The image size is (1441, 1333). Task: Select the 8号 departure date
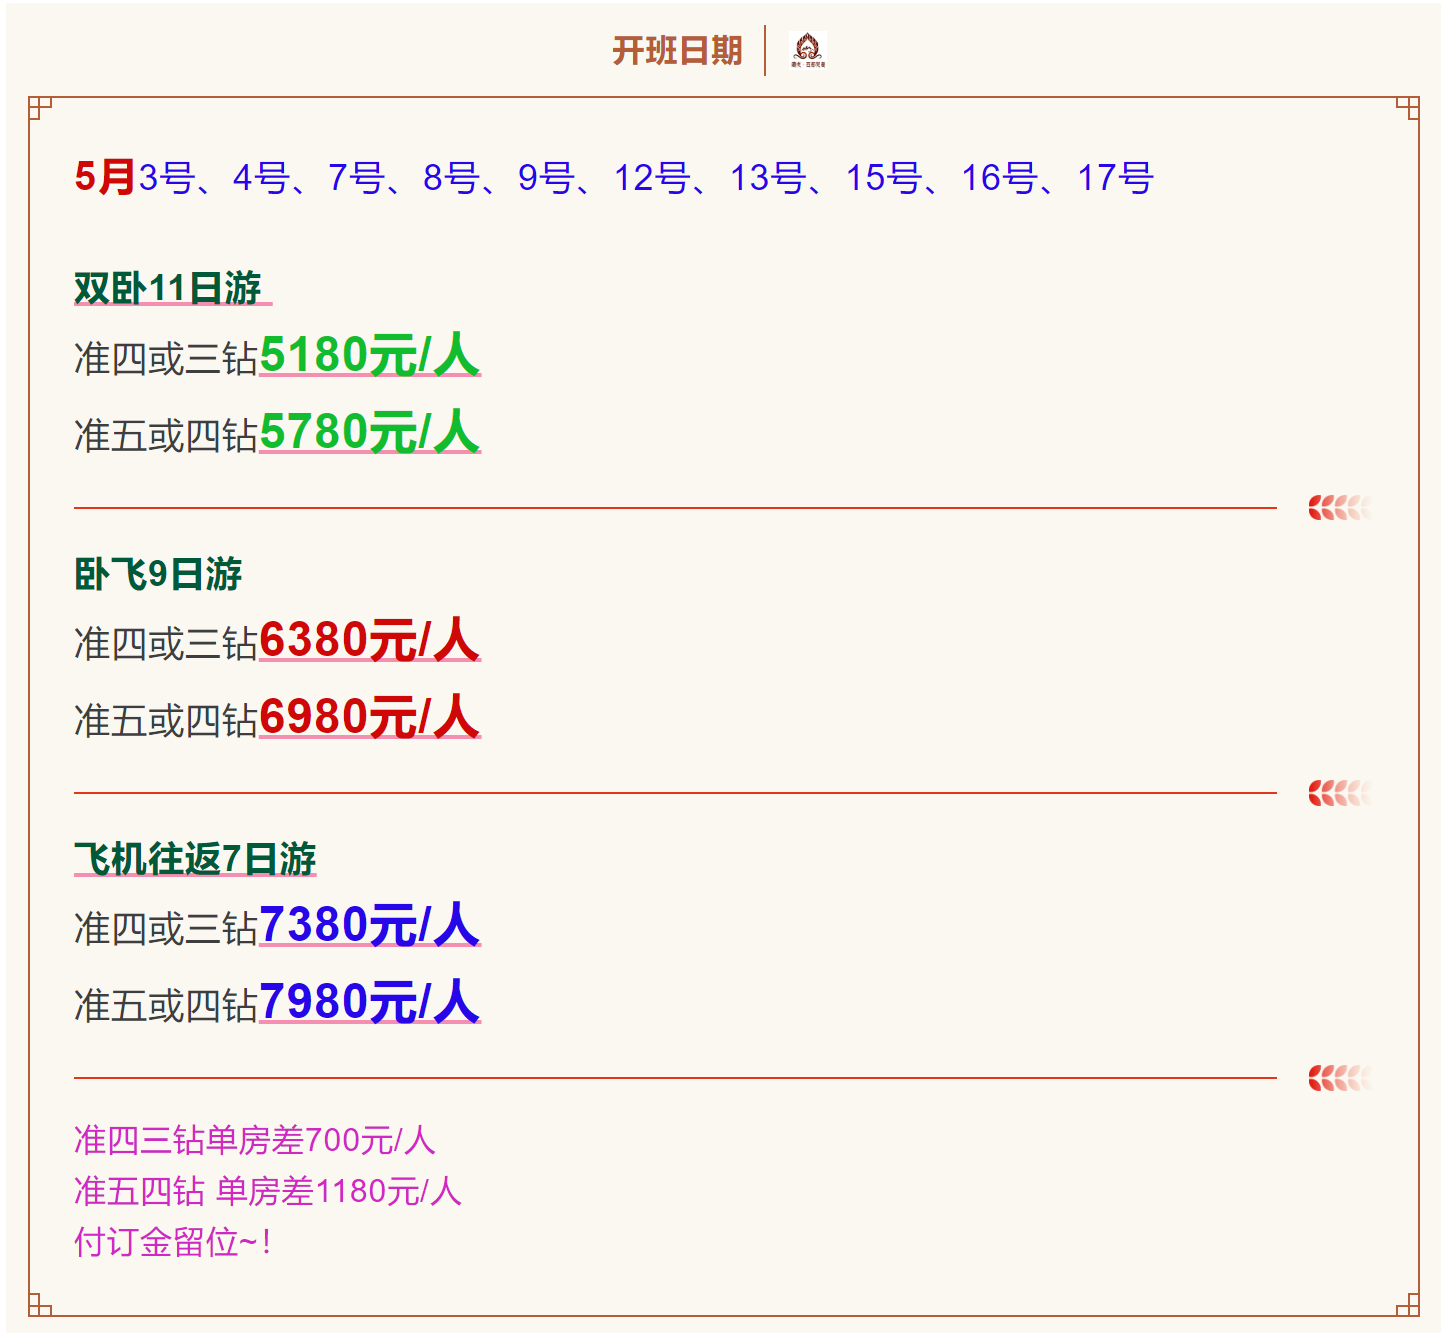451,178
